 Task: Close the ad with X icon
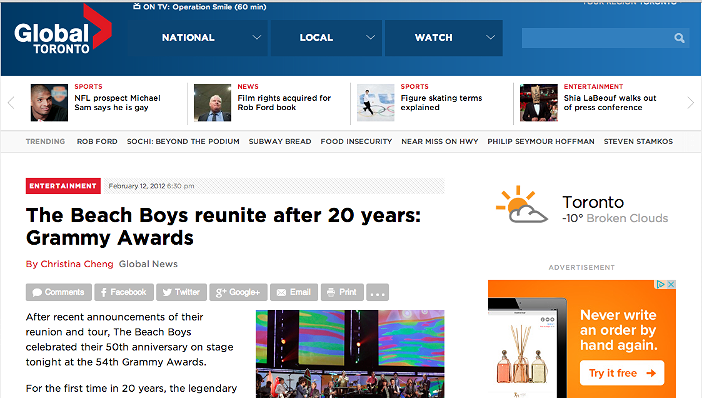(x=671, y=284)
